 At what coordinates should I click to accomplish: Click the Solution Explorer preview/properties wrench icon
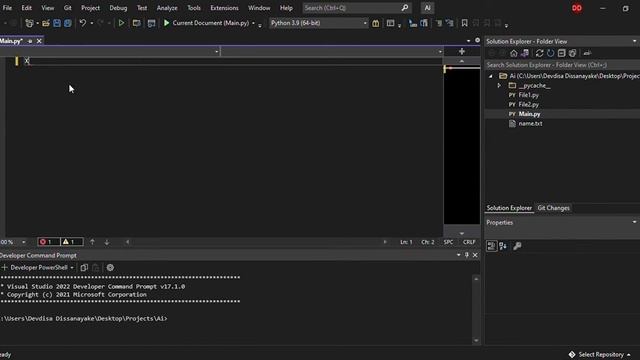click(x=587, y=53)
